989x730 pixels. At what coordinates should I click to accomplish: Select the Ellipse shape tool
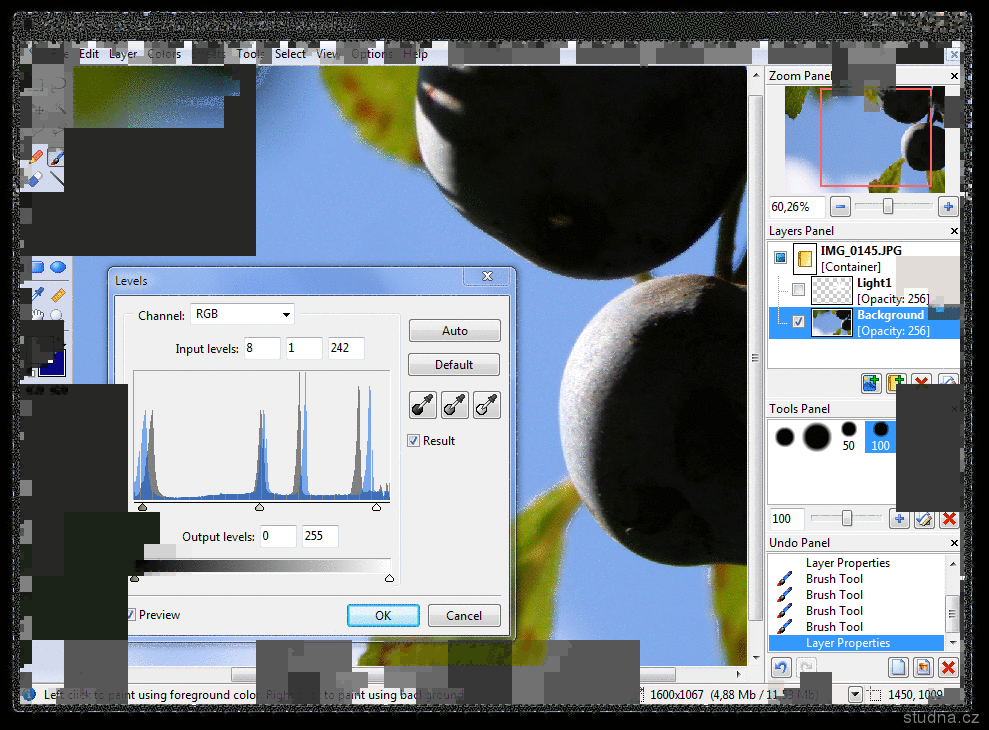point(58,267)
